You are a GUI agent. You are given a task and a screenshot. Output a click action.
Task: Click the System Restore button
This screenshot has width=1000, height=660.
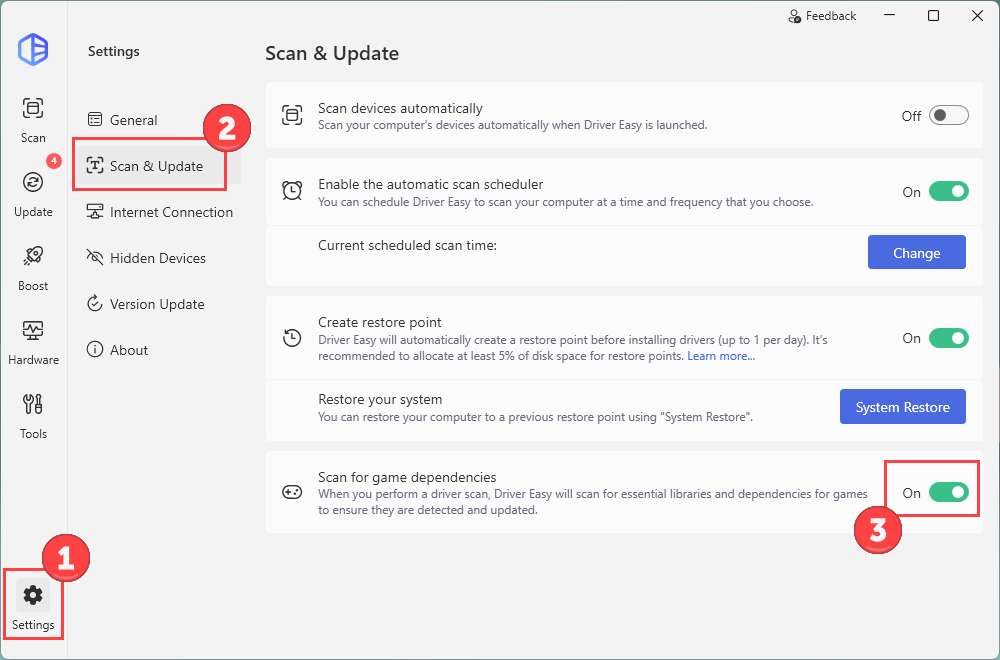click(902, 407)
